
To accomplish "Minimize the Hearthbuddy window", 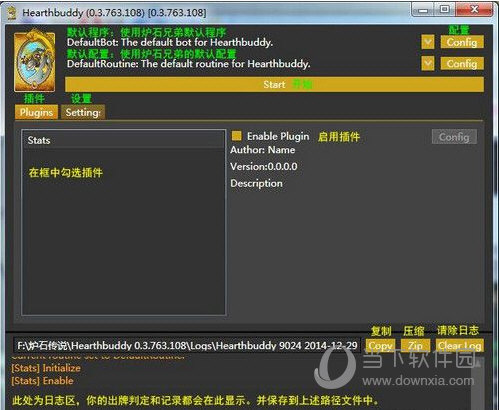I will click(x=423, y=10).
